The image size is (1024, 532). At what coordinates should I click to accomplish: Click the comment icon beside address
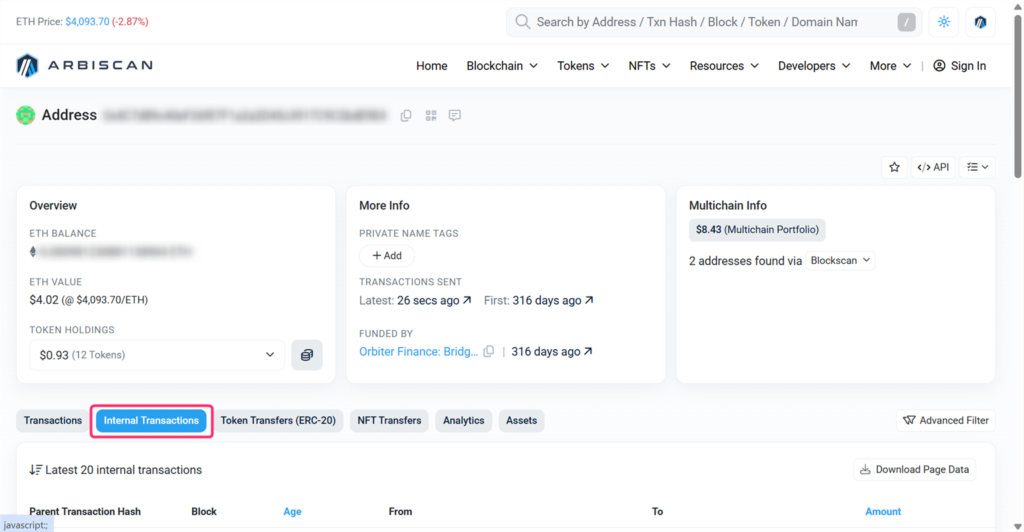click(x=455, y=116)
